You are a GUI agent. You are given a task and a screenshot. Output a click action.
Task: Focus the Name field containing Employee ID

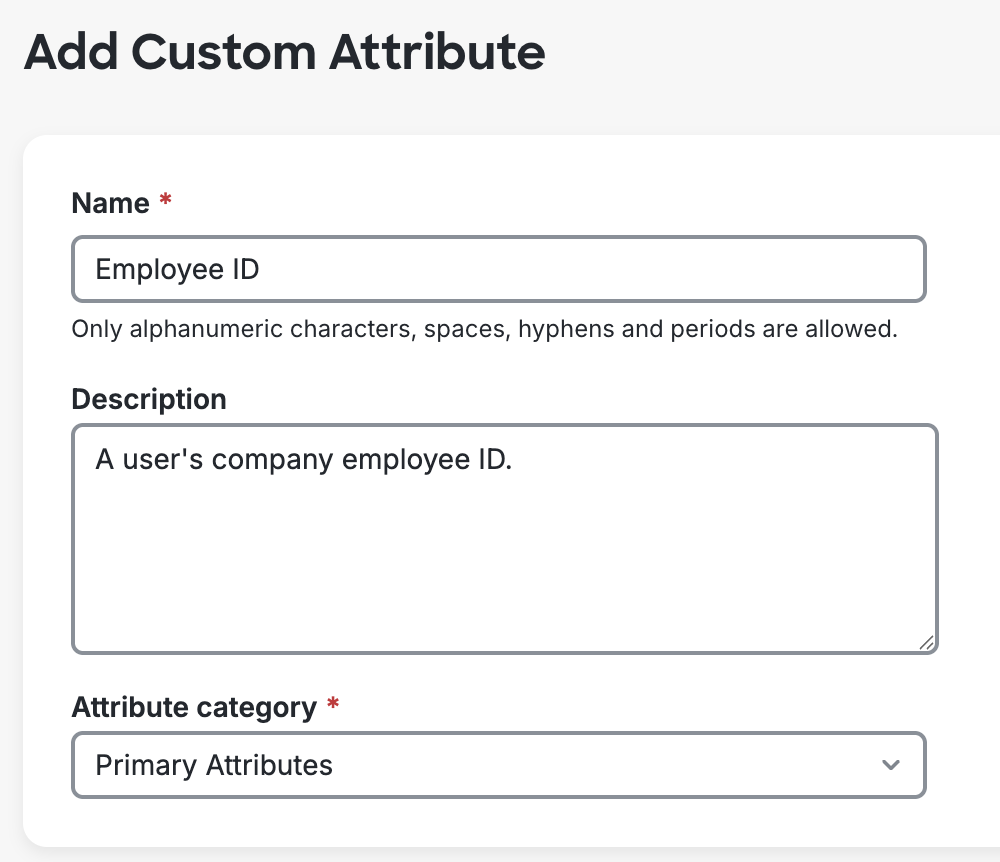[498, 268]
